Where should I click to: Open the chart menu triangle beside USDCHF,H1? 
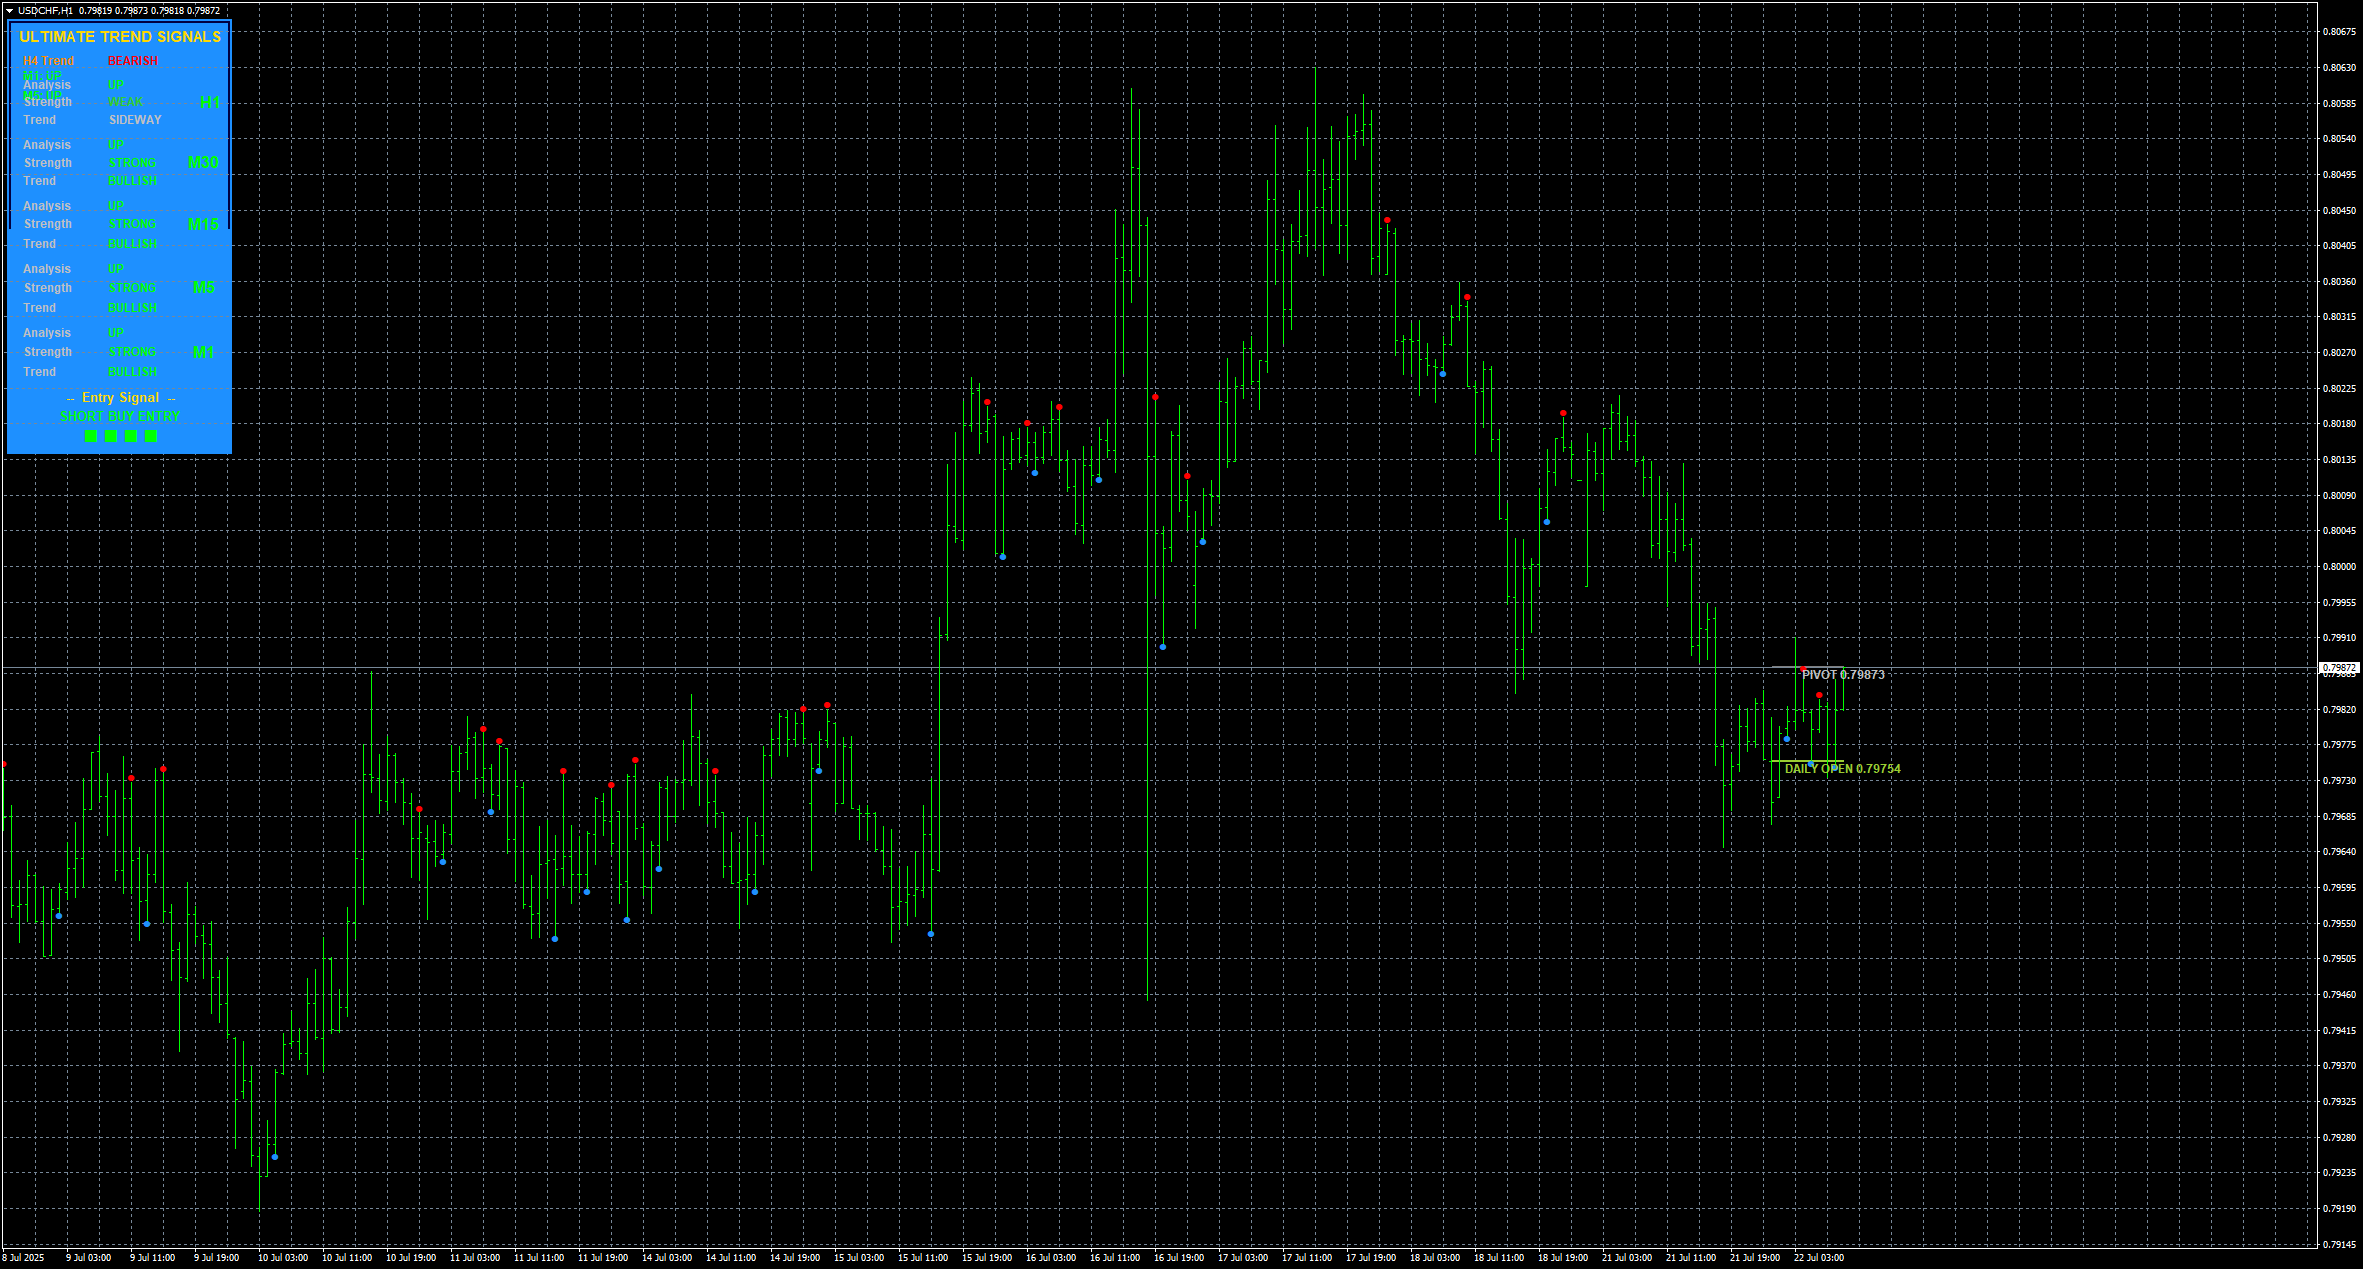pos(9,11)
